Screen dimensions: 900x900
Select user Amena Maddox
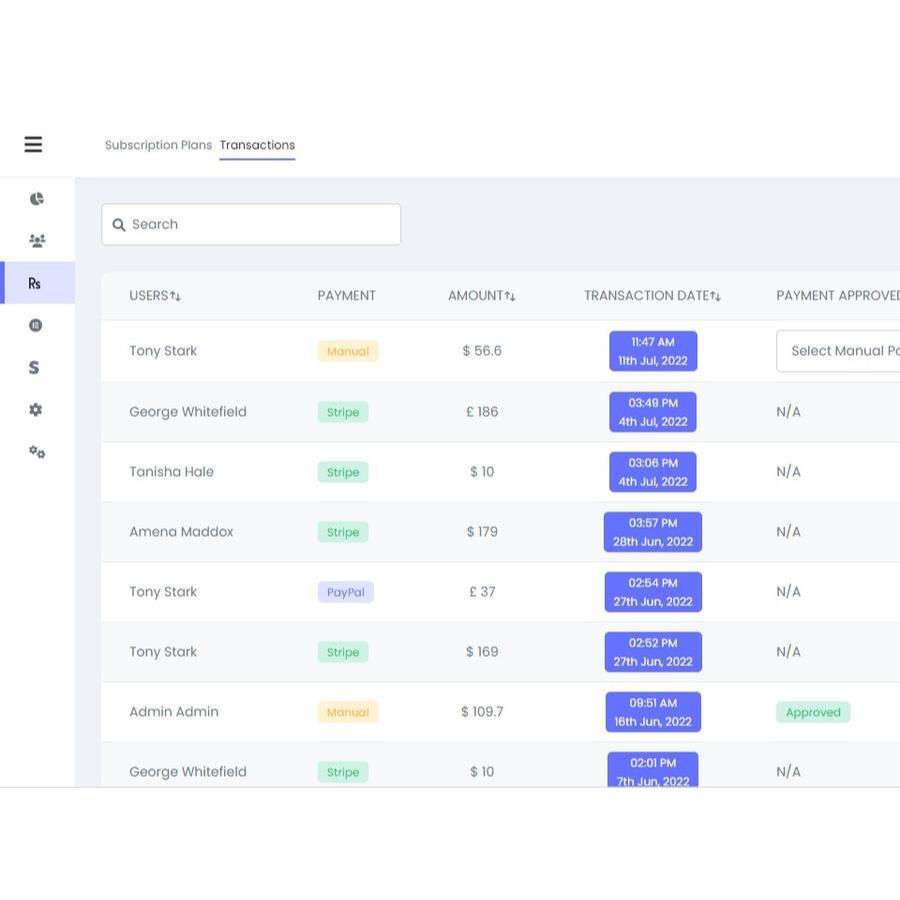[x=181, y=532]
